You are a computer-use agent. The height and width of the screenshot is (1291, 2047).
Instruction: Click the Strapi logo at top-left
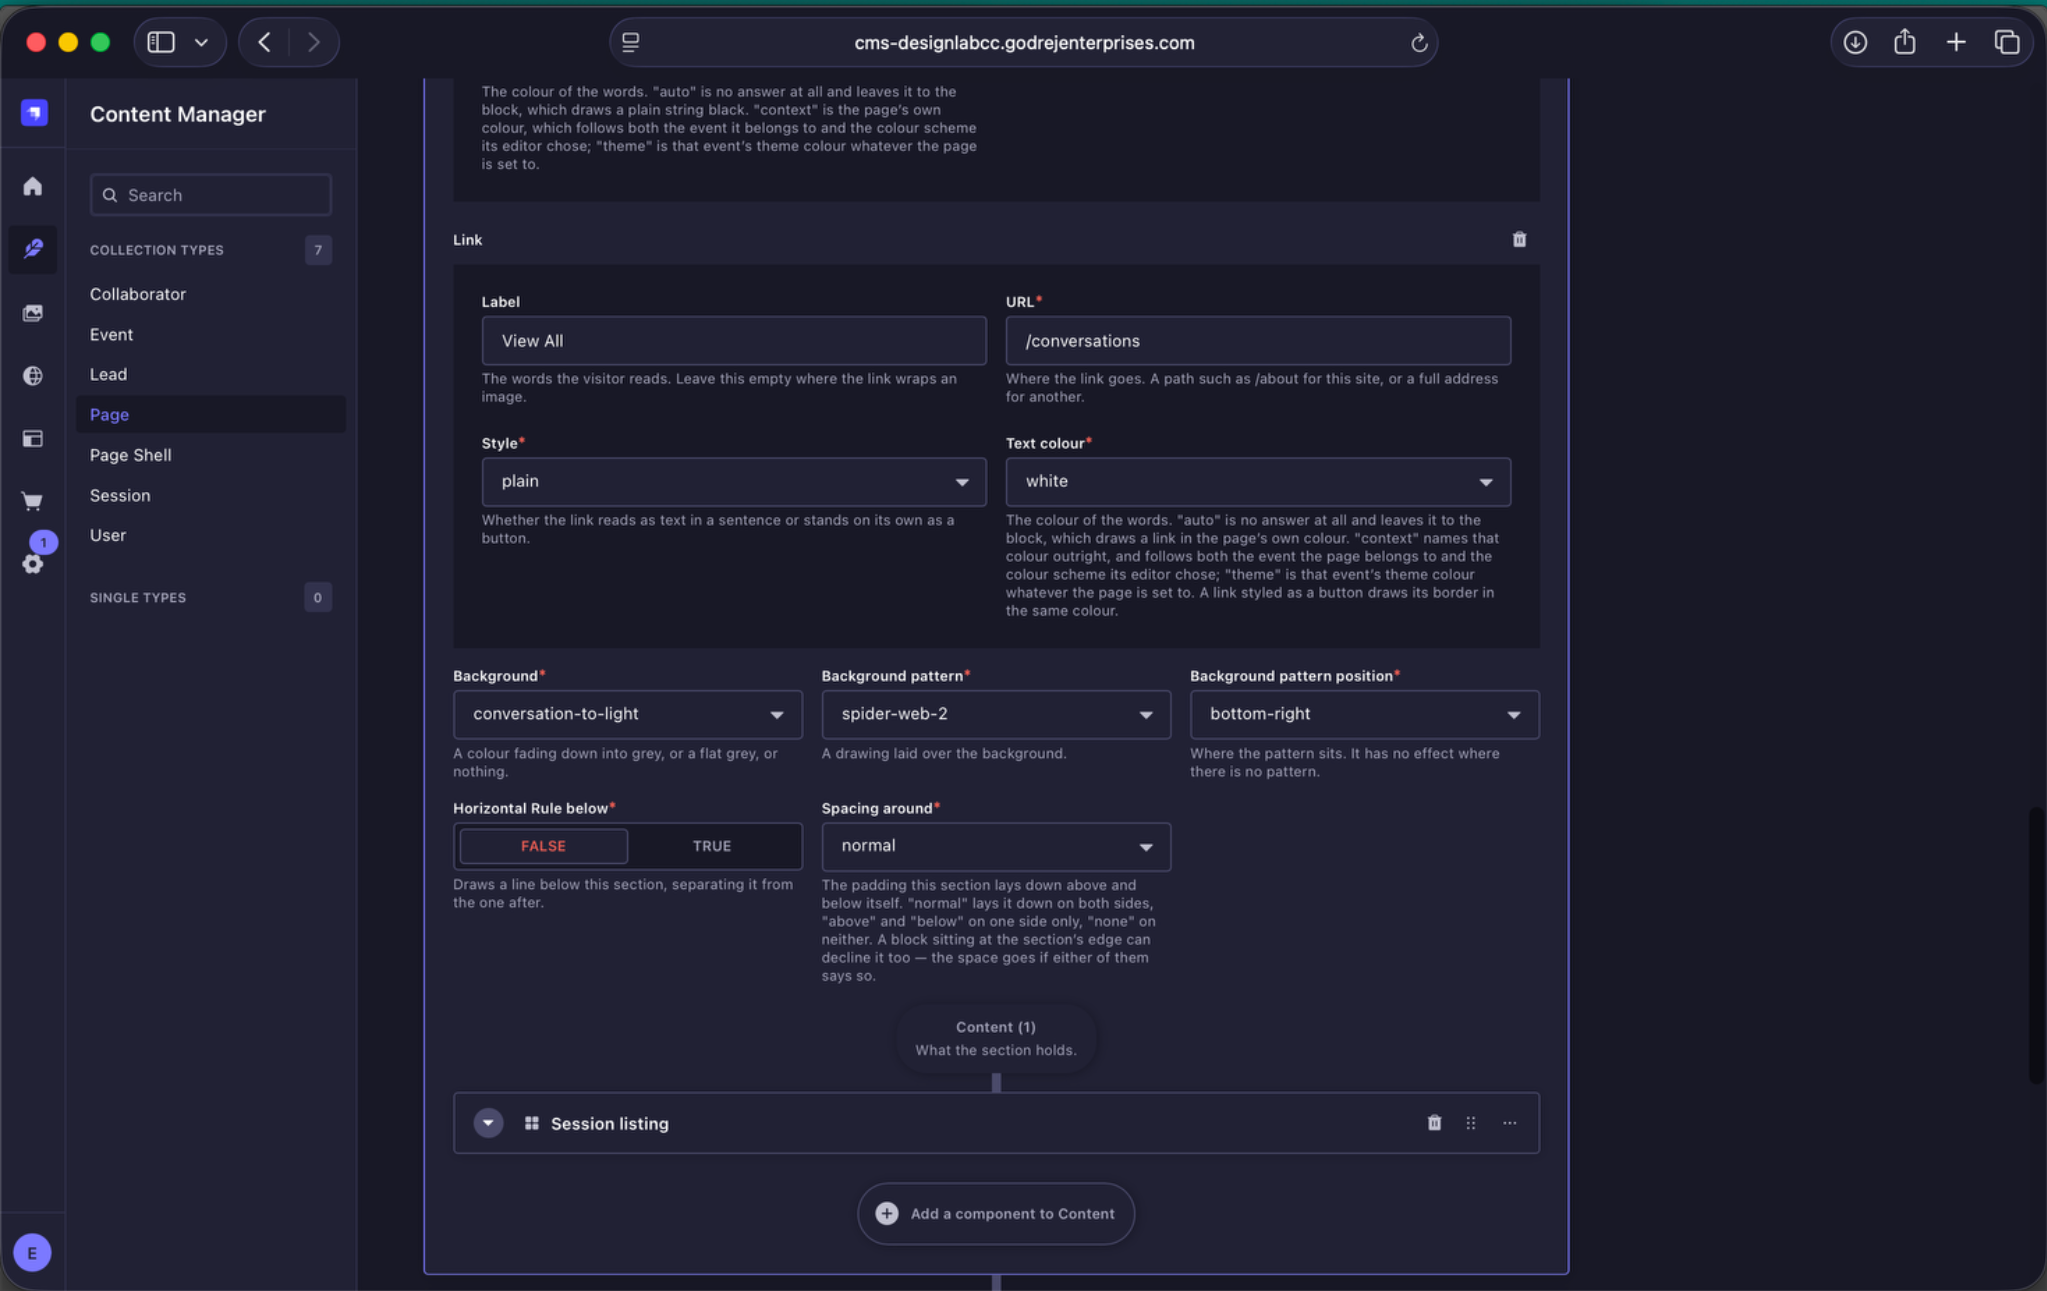[34, 113]
